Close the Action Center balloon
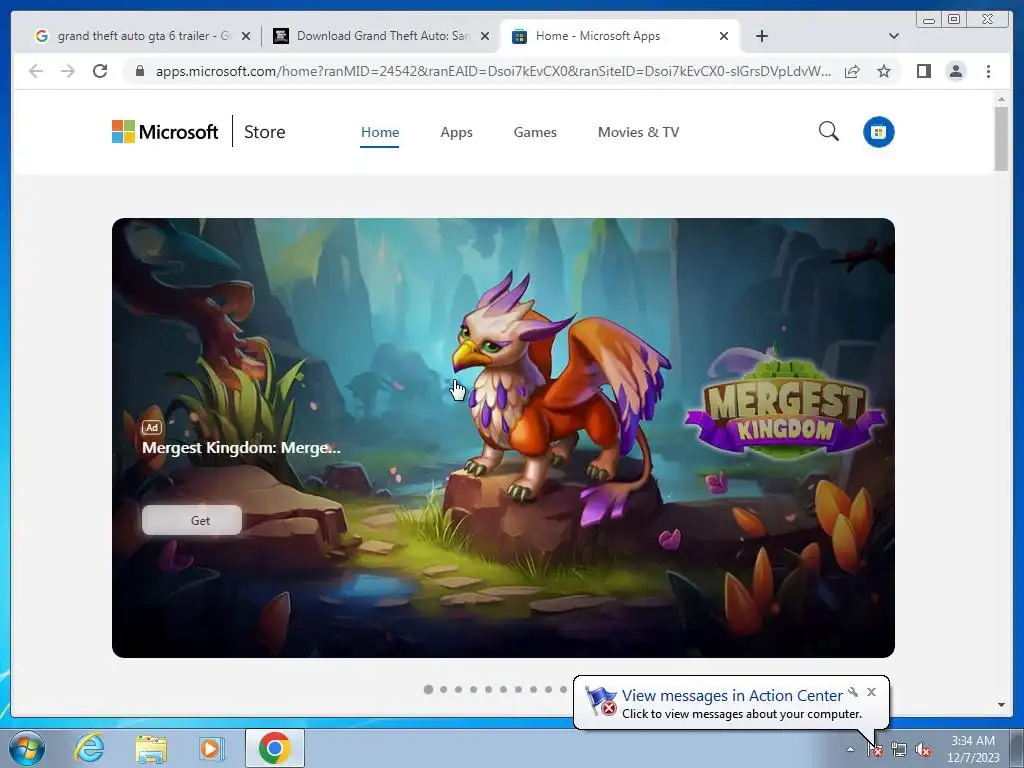The height and width of the screenshot is (768, 1024). point(871,692)
